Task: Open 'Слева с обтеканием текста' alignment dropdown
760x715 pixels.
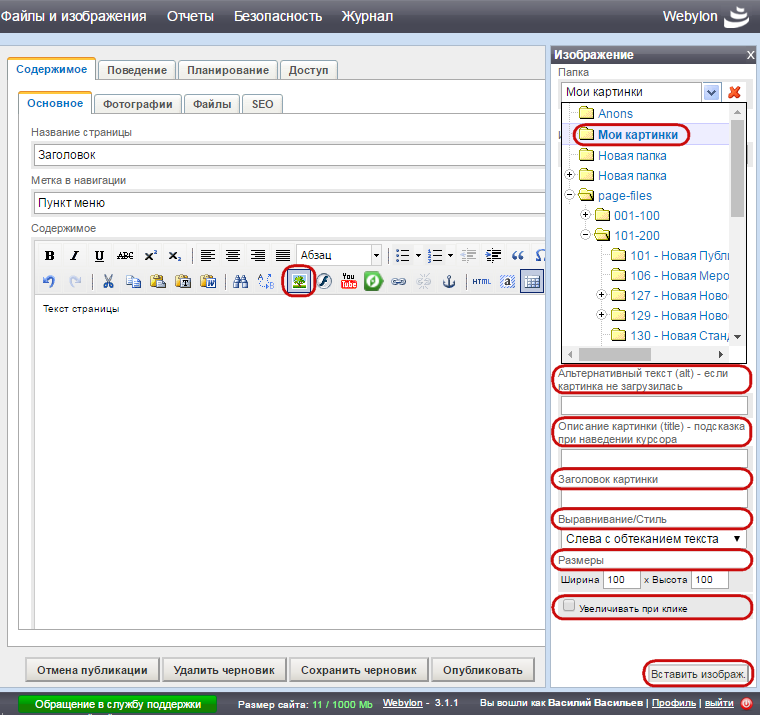Action: [654, 539]
